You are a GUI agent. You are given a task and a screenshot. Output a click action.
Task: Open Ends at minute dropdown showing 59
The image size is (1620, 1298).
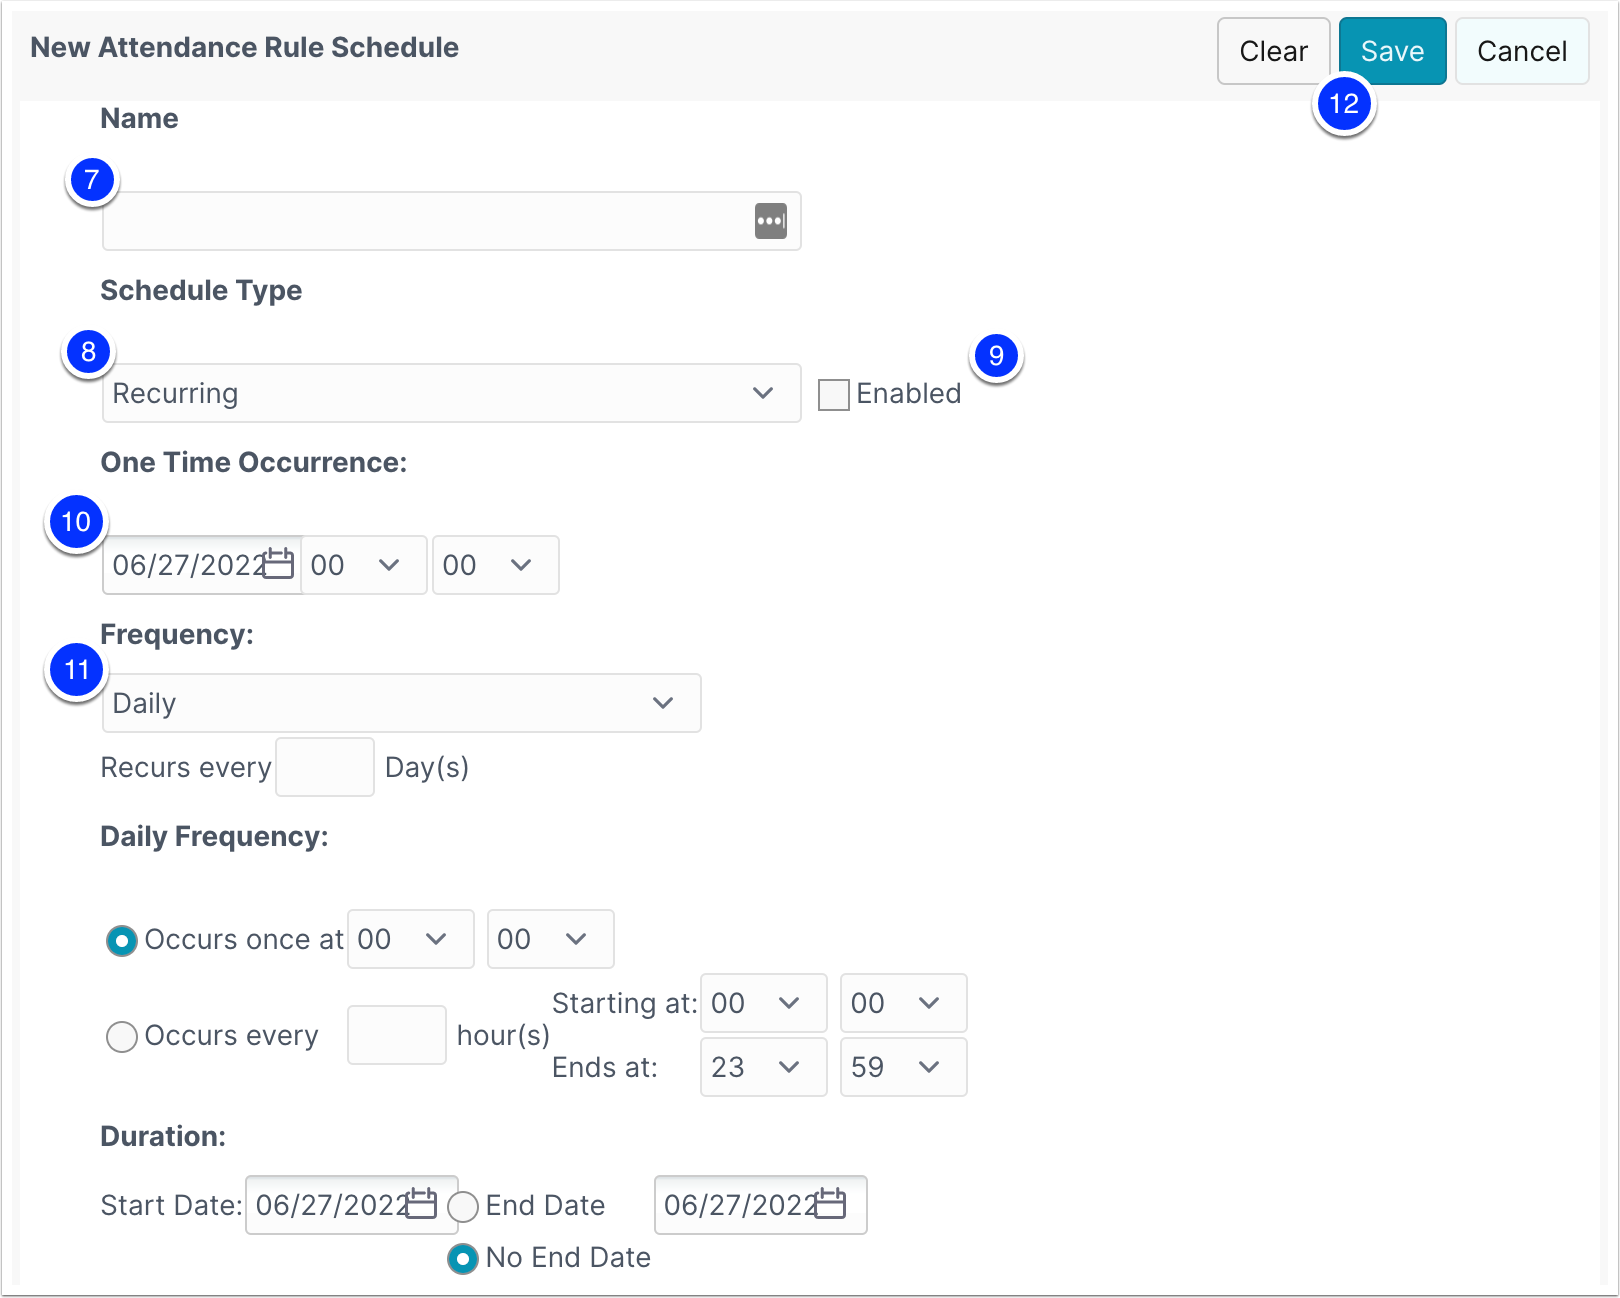pyautogui.click(x=904, y=1067)
